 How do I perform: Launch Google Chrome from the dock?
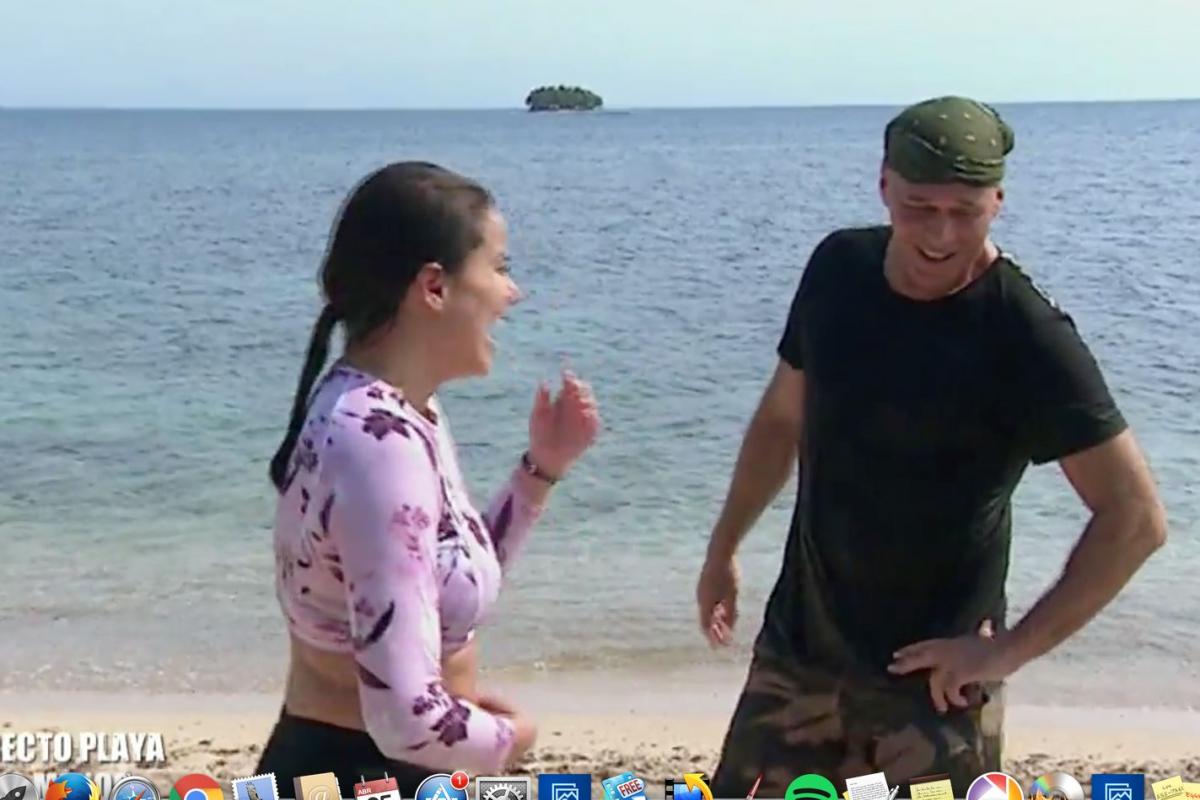(196, 790)
